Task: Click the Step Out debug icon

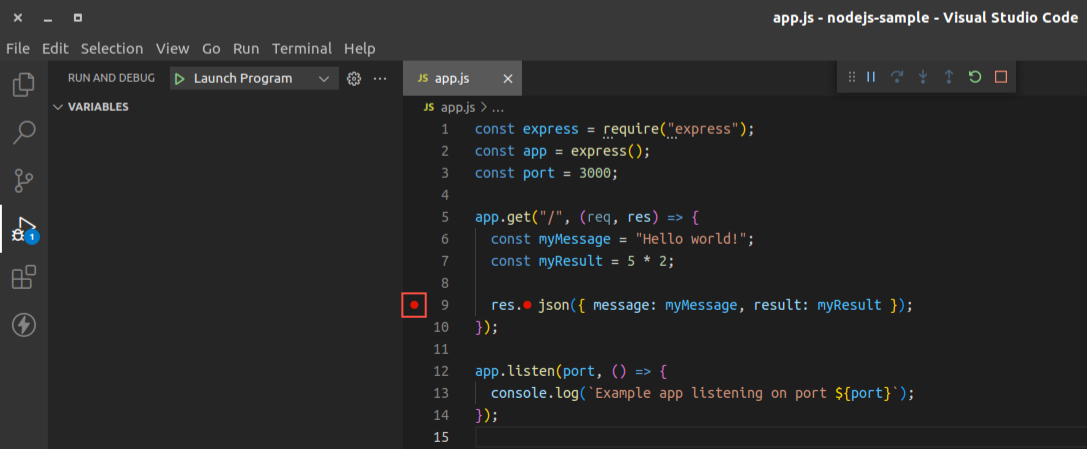Action: pyautogui.click(x=949, y=77)
